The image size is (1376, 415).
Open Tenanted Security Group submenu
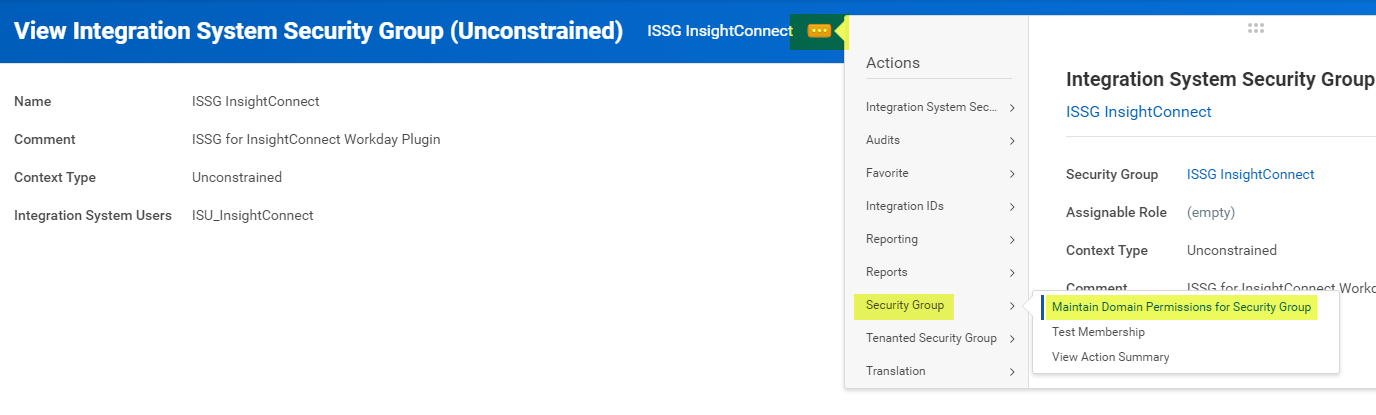pos(931,338)
